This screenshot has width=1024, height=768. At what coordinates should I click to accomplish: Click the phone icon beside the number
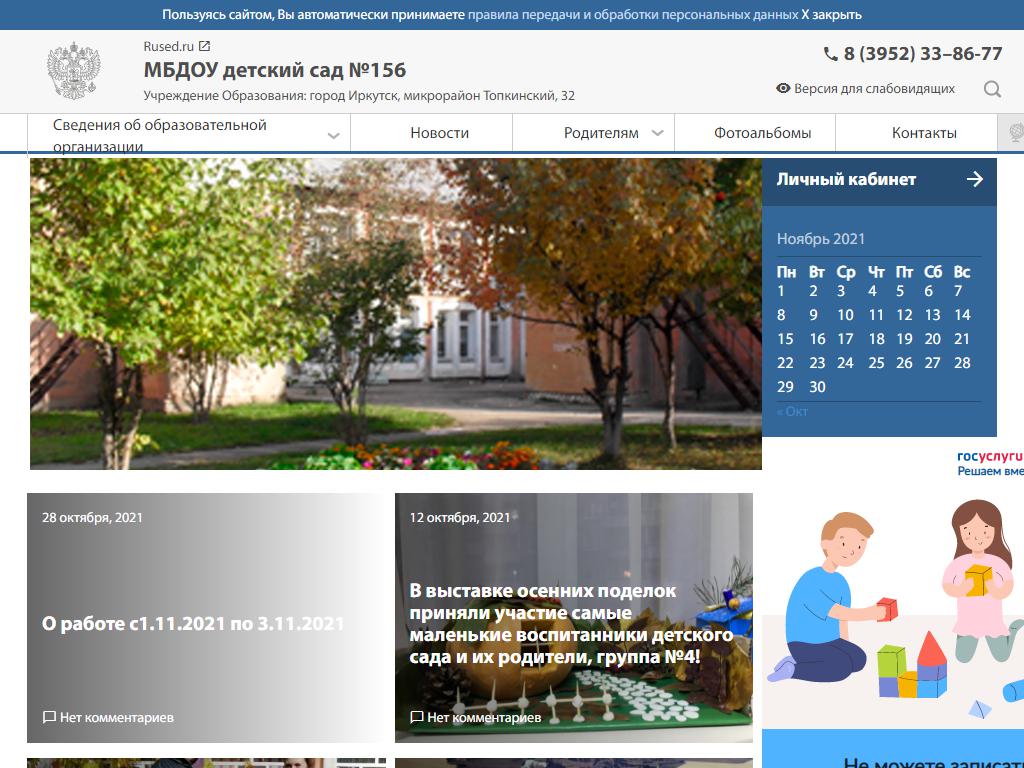click(830, 54)
